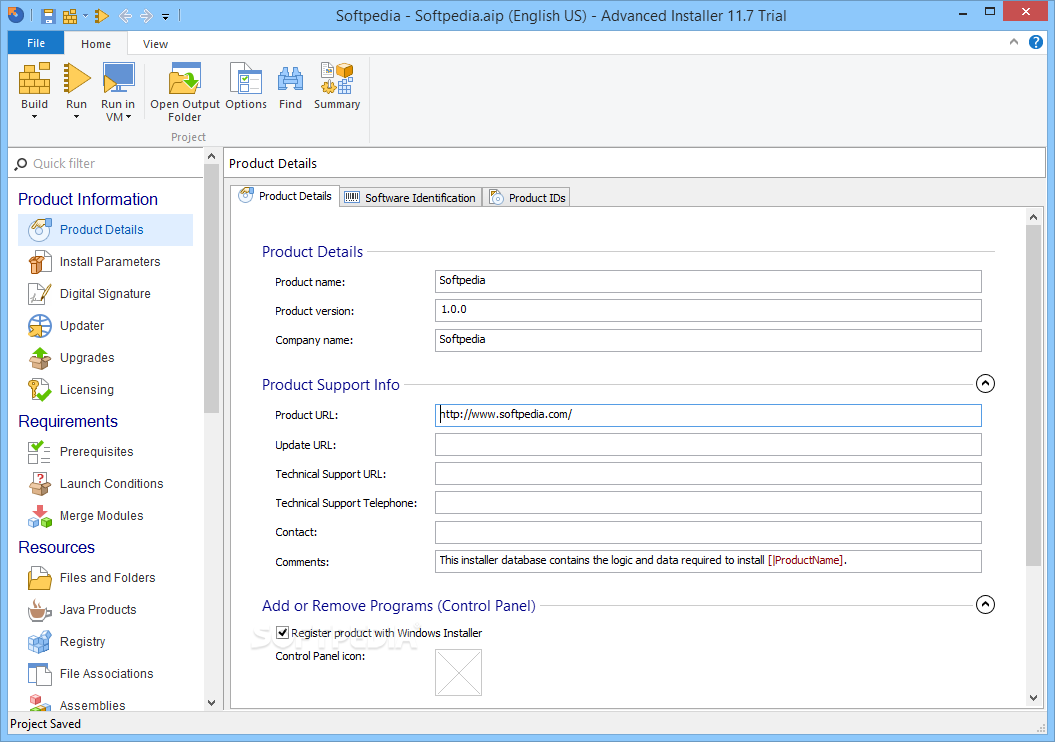The height and width of the screenshot is (742, 1055).
Task: Click the Product URL field
Action: point(708,415)
